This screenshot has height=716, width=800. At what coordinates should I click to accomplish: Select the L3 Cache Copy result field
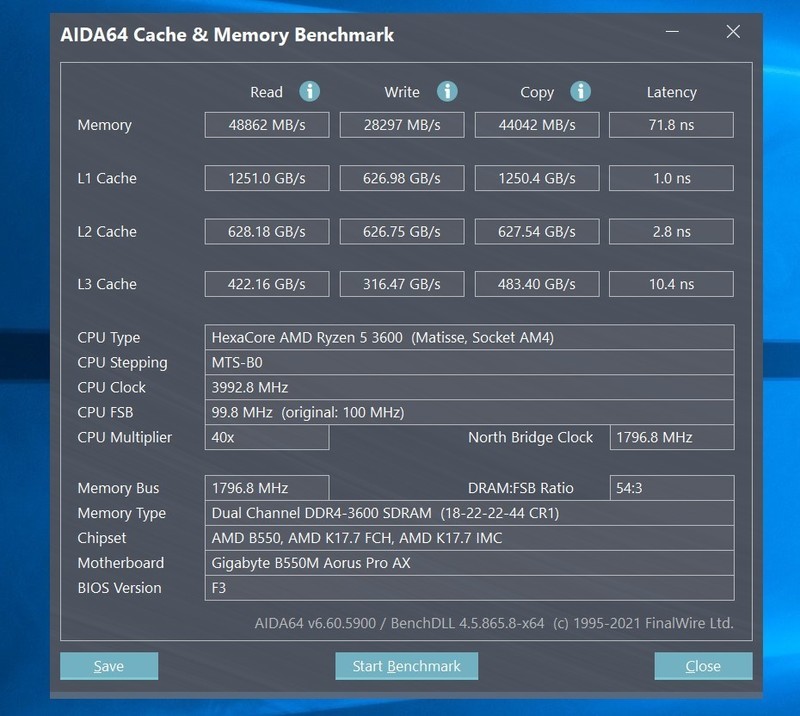point(536,284)
